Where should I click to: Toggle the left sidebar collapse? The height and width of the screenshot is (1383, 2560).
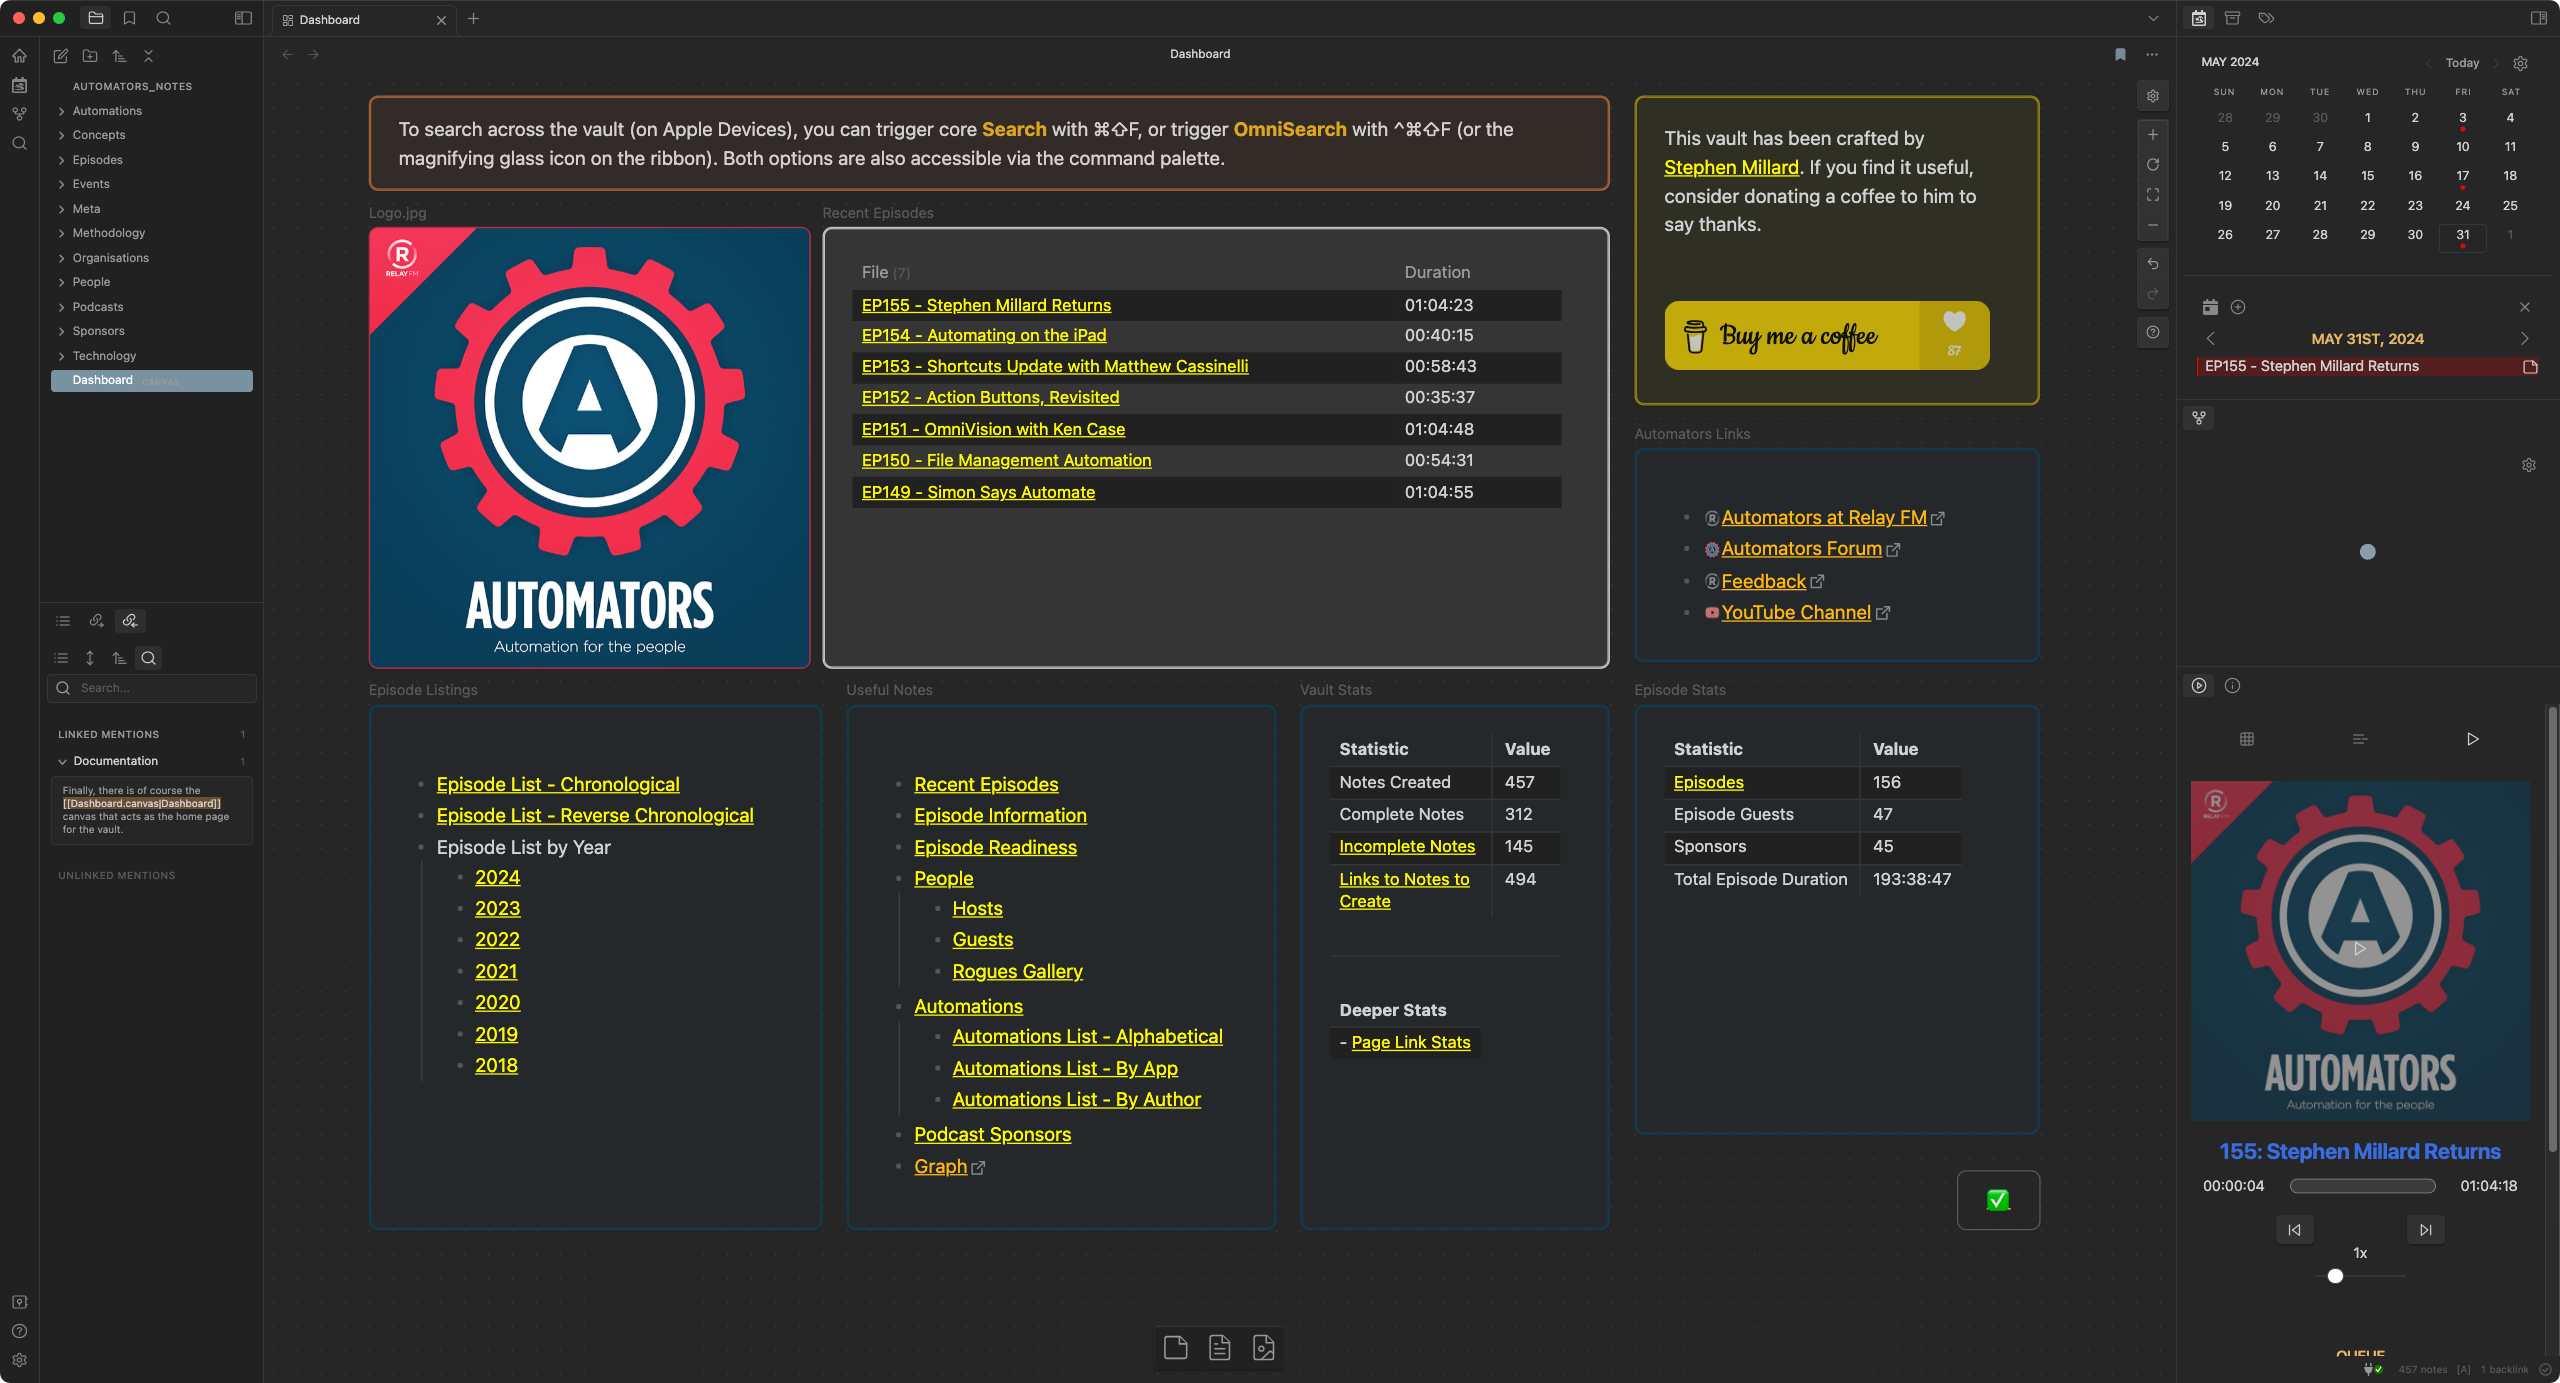(243, 18)
